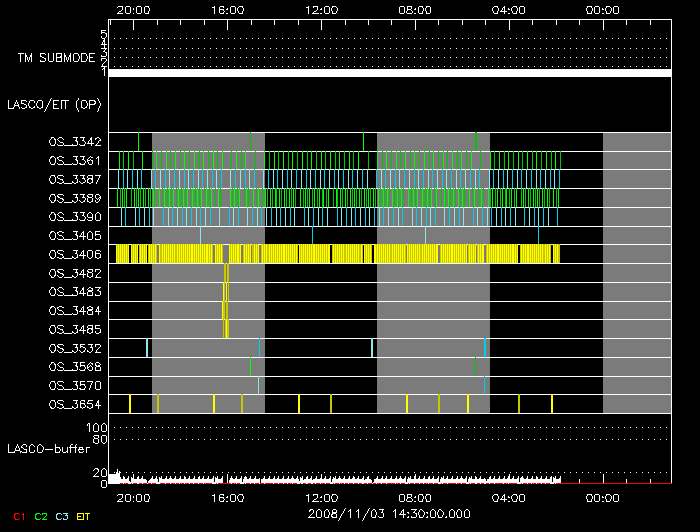The width and height of the screenshot is (700, 532).
Task: Select the OS_3405 row label
Action: (75, 236)
